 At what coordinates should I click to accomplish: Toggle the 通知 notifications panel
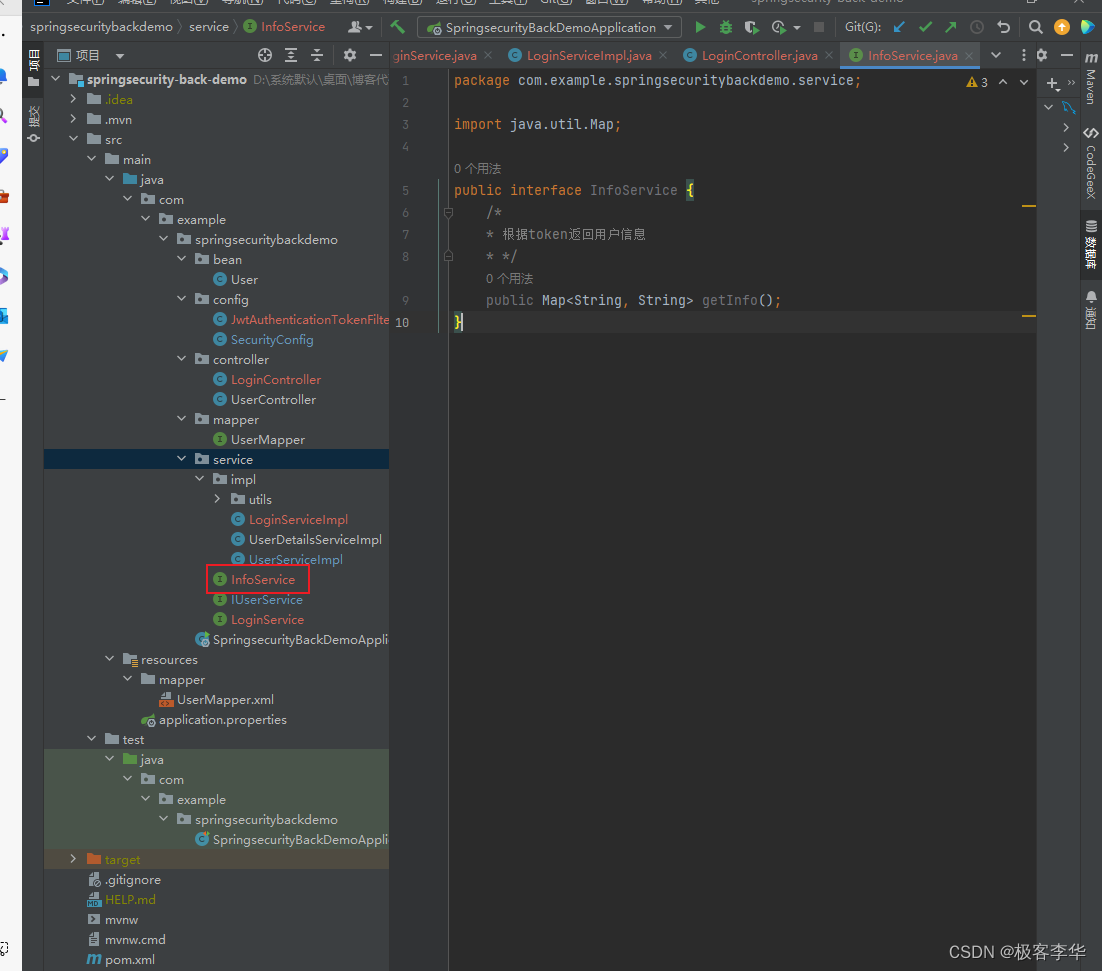point(1090,310)
